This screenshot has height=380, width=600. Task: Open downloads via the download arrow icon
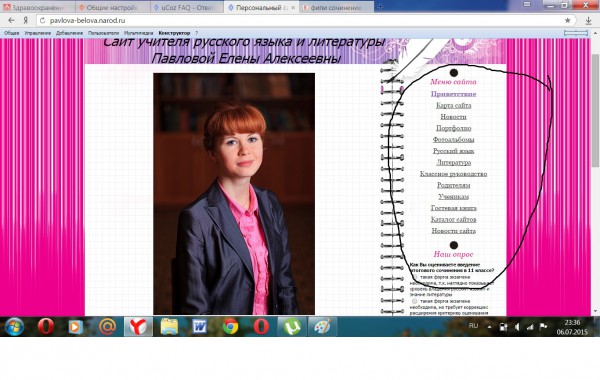tap(589, 21)
